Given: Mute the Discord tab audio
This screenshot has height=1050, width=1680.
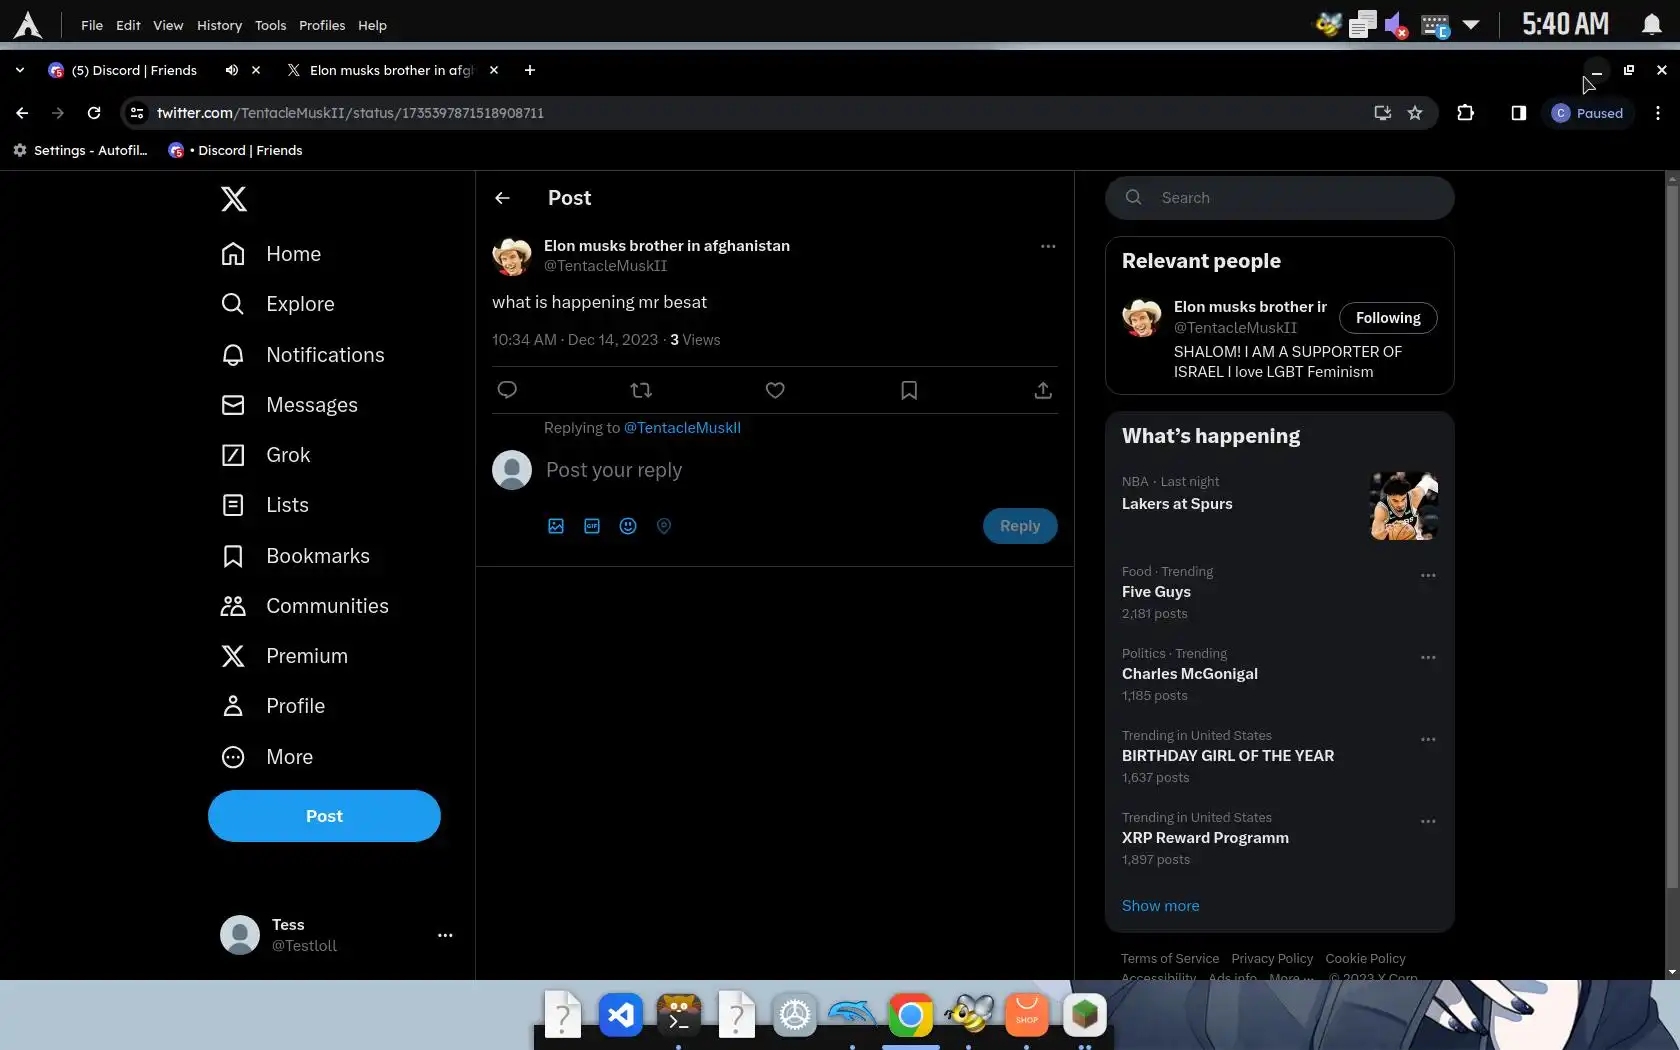Looking at the screenshot, I should click(x=232, y=70).
